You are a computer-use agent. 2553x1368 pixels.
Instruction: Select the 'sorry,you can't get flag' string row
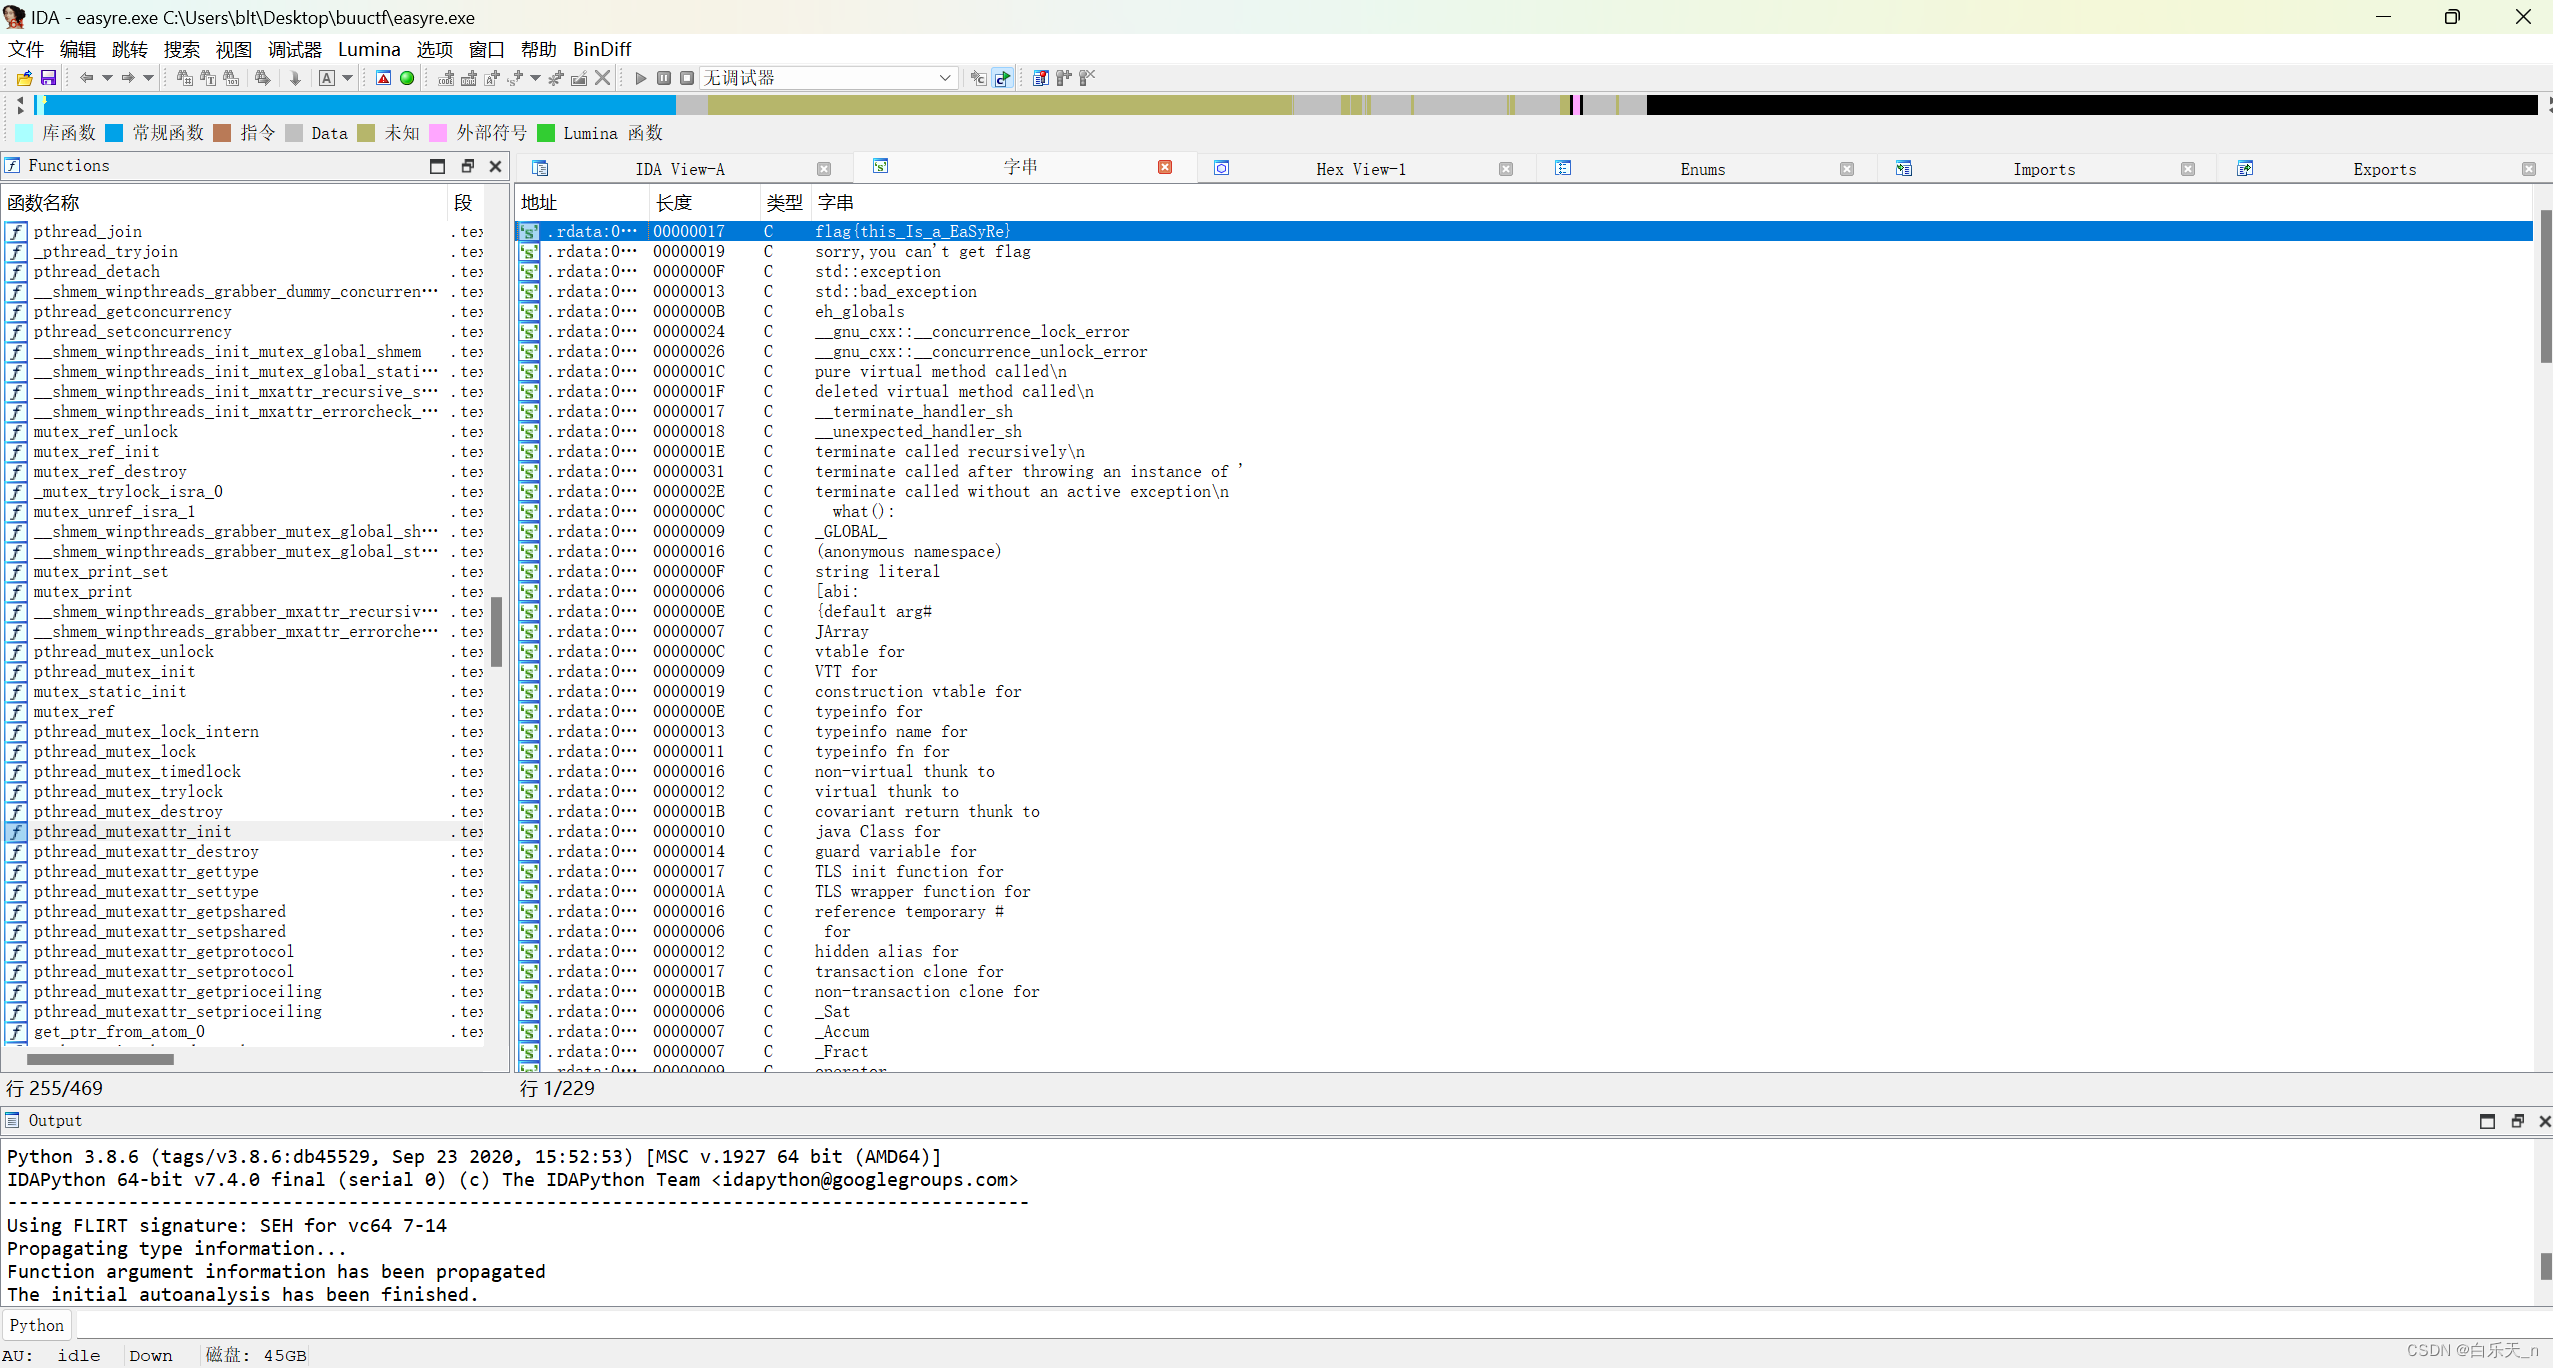point(922,252)
